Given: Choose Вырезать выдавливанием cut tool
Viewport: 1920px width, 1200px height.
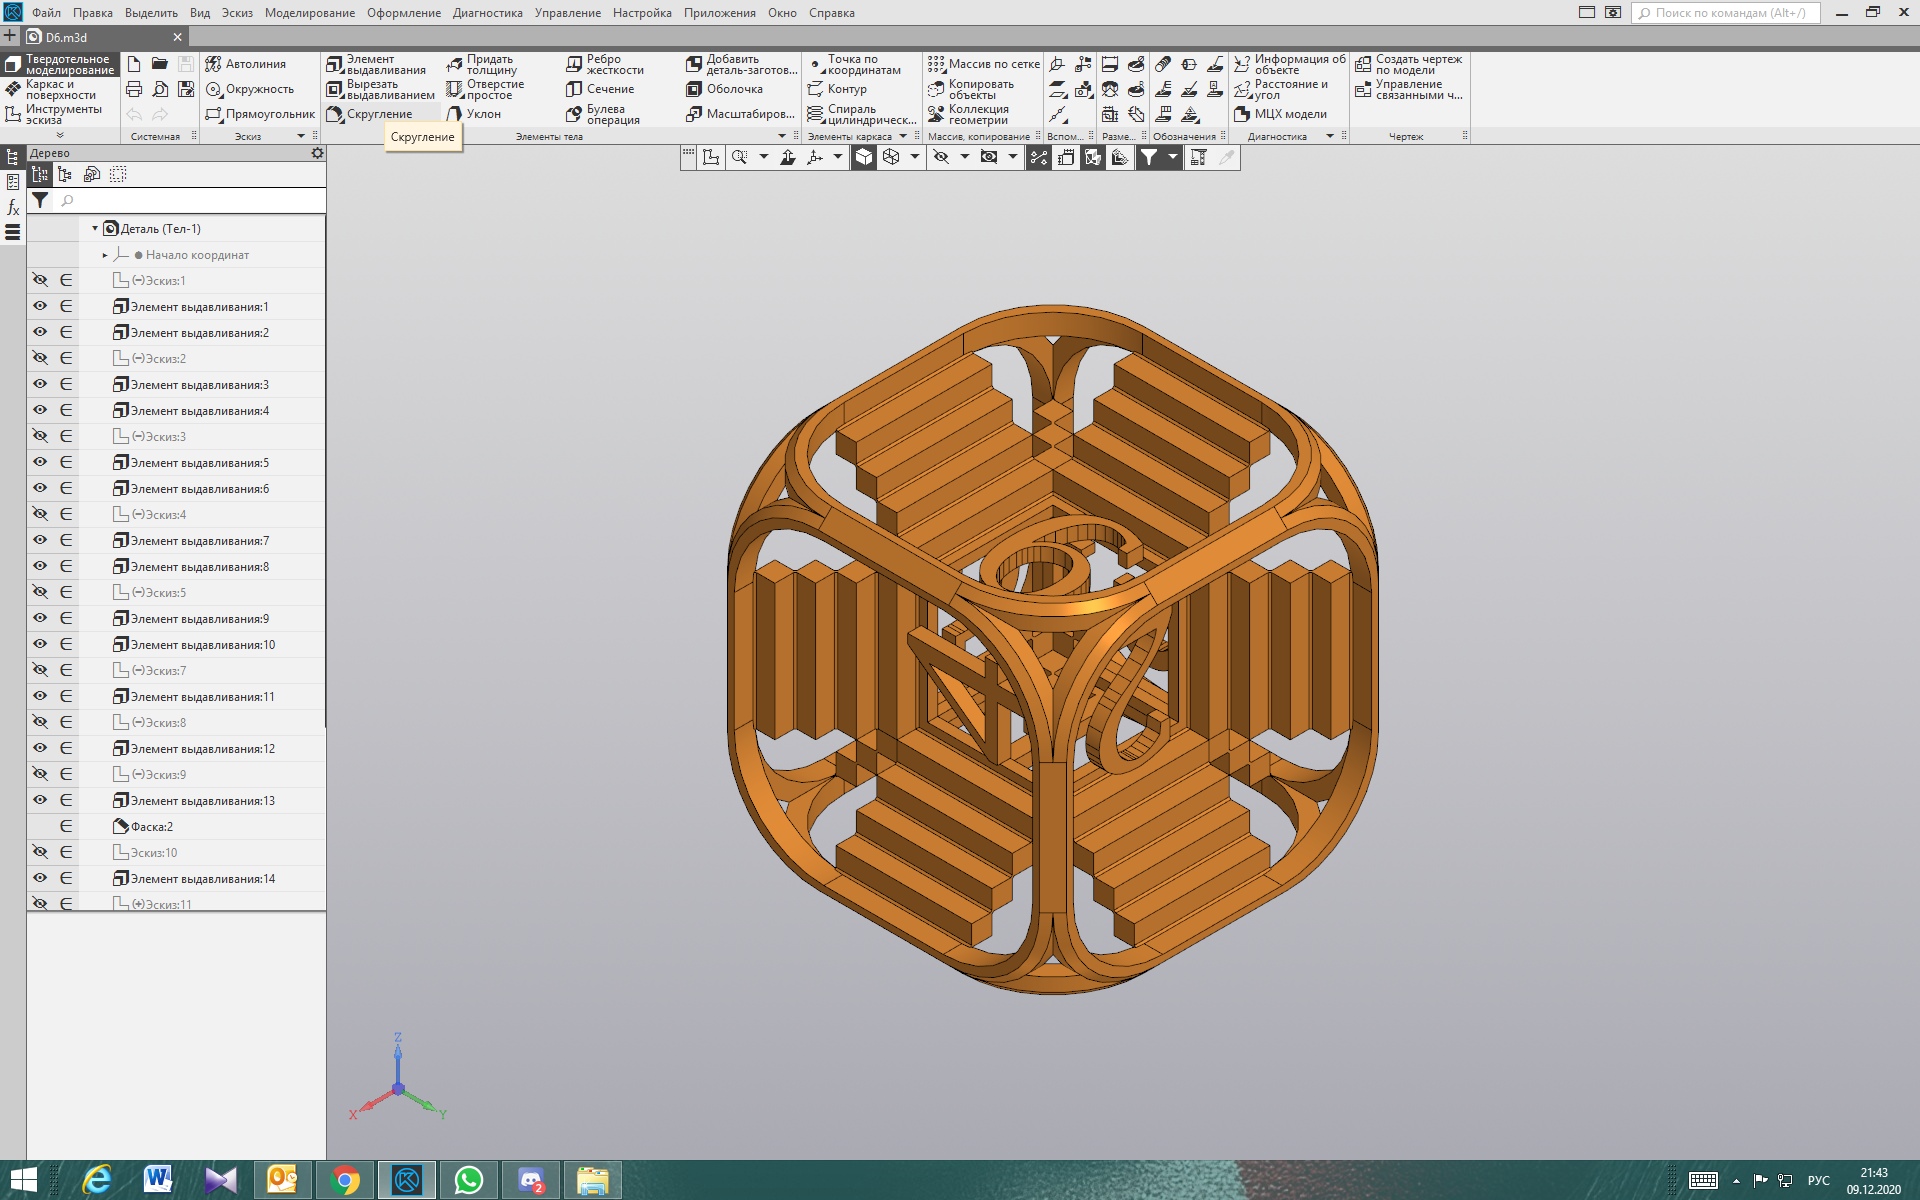Looking at the screenshot, I should (381, 90).
